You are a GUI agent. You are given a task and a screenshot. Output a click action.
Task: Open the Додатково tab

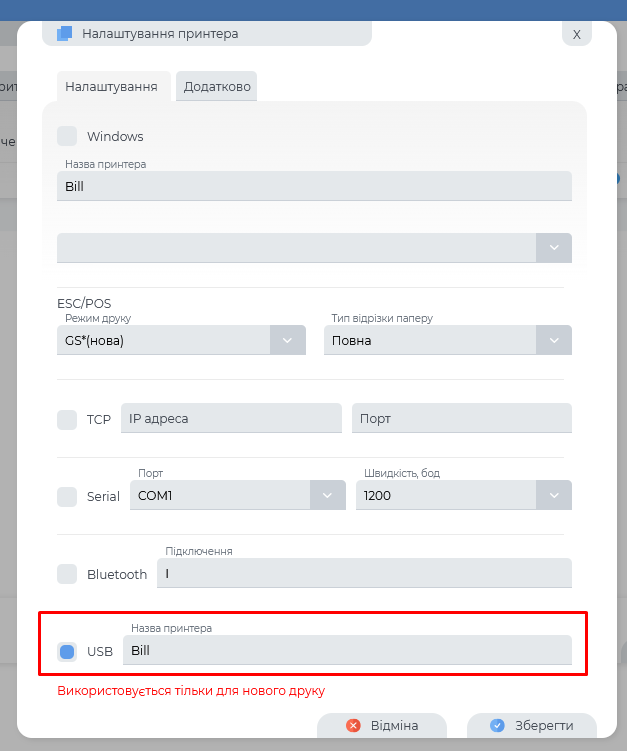coord(217,87)
